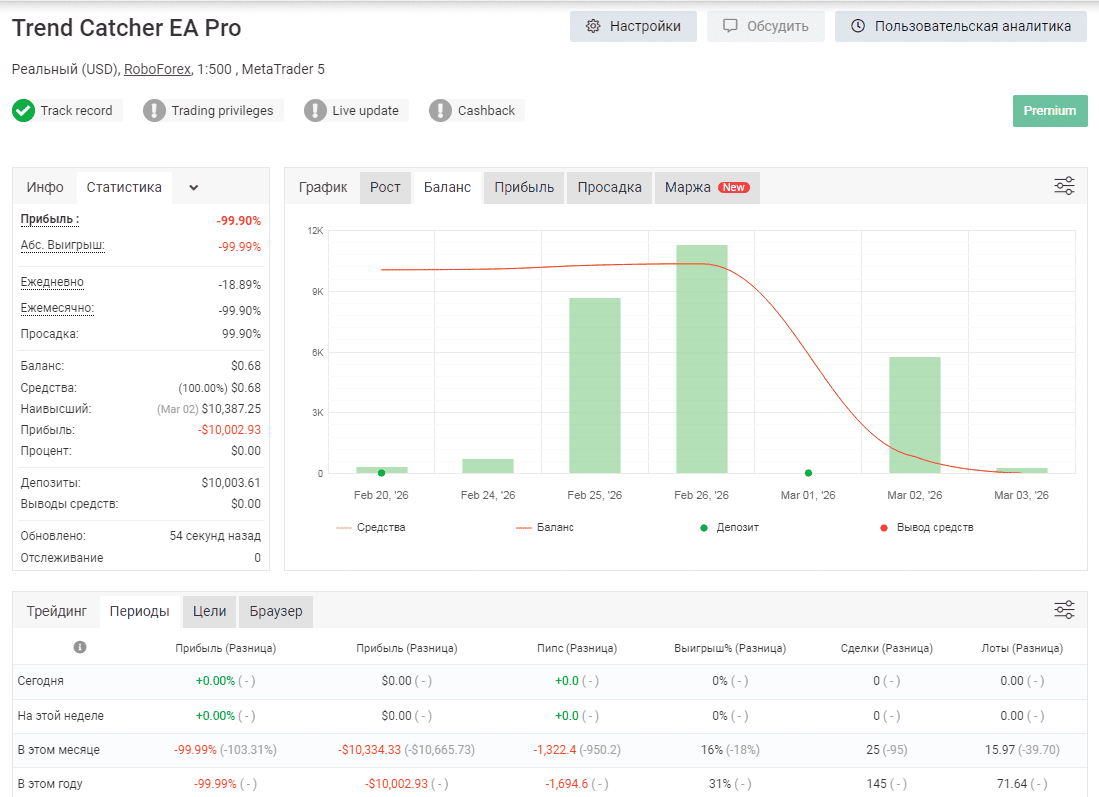The image size is (1099, 797).
Task: Toggle the Вывод средств legend marker
Action: click(x=927, y=527)
